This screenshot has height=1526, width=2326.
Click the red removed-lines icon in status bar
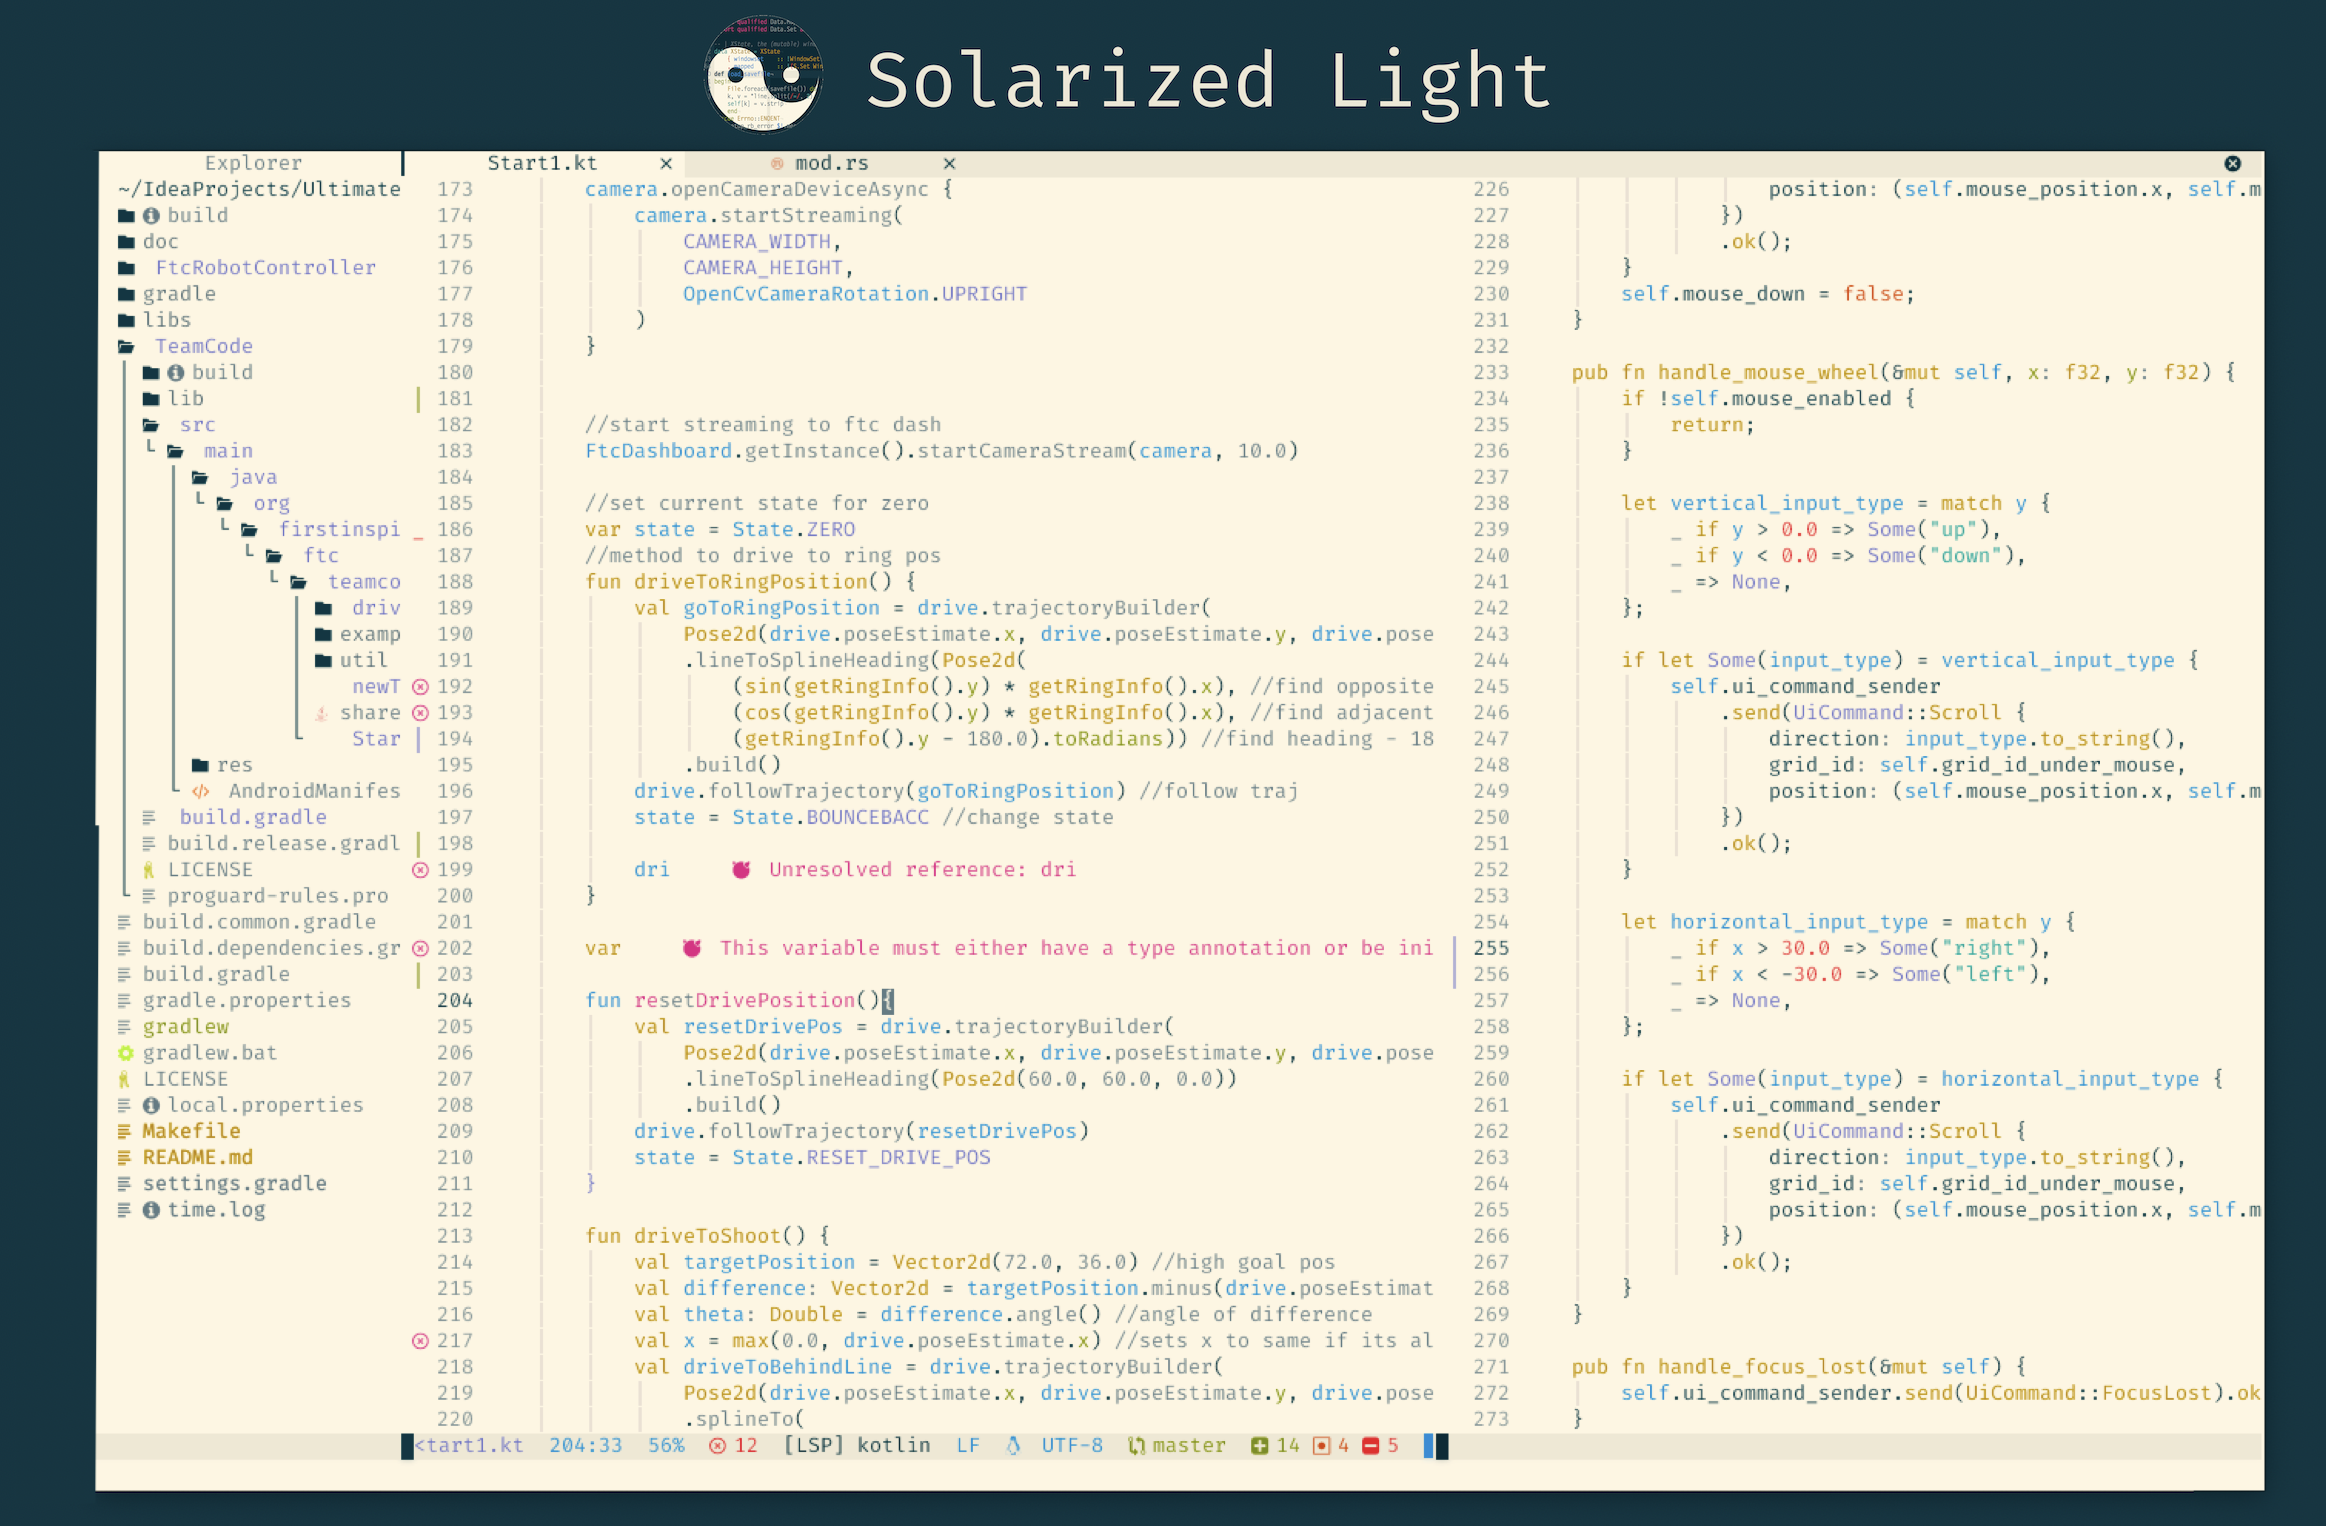[1371, 1445]
